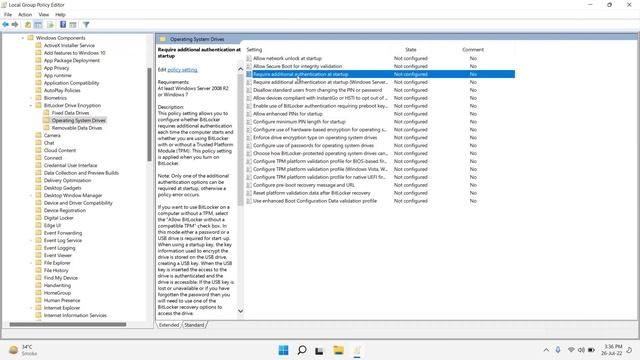Image resolution: width=640 pixels, height=360 pixels.
Task: Go forward with the toolbar forward arrow
Action: tap(15, 24)
